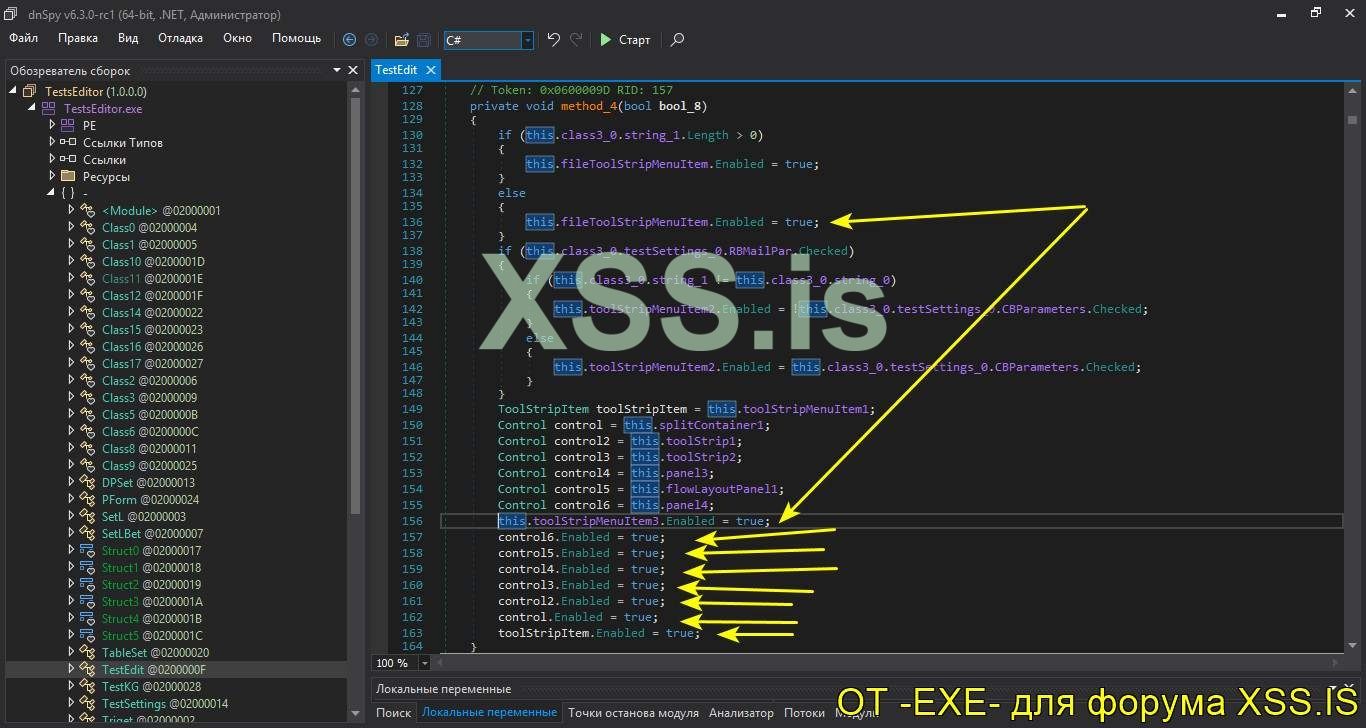Click the DPSet class icon
The image size is (1366, 728).
(x=87, y=483)
